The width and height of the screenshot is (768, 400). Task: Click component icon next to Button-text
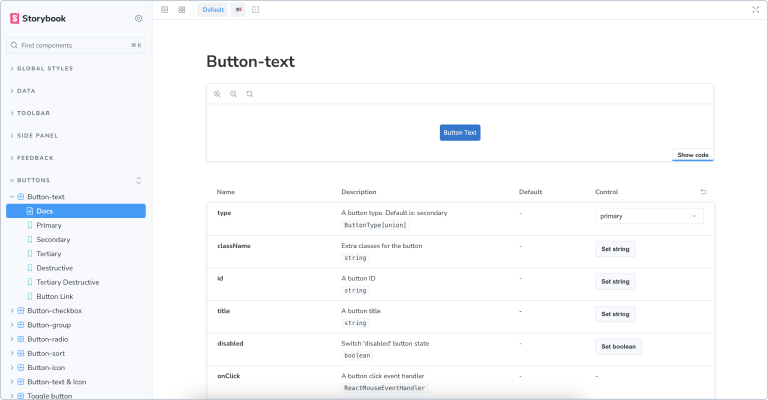pyautogui.click(x=21, y=197)
